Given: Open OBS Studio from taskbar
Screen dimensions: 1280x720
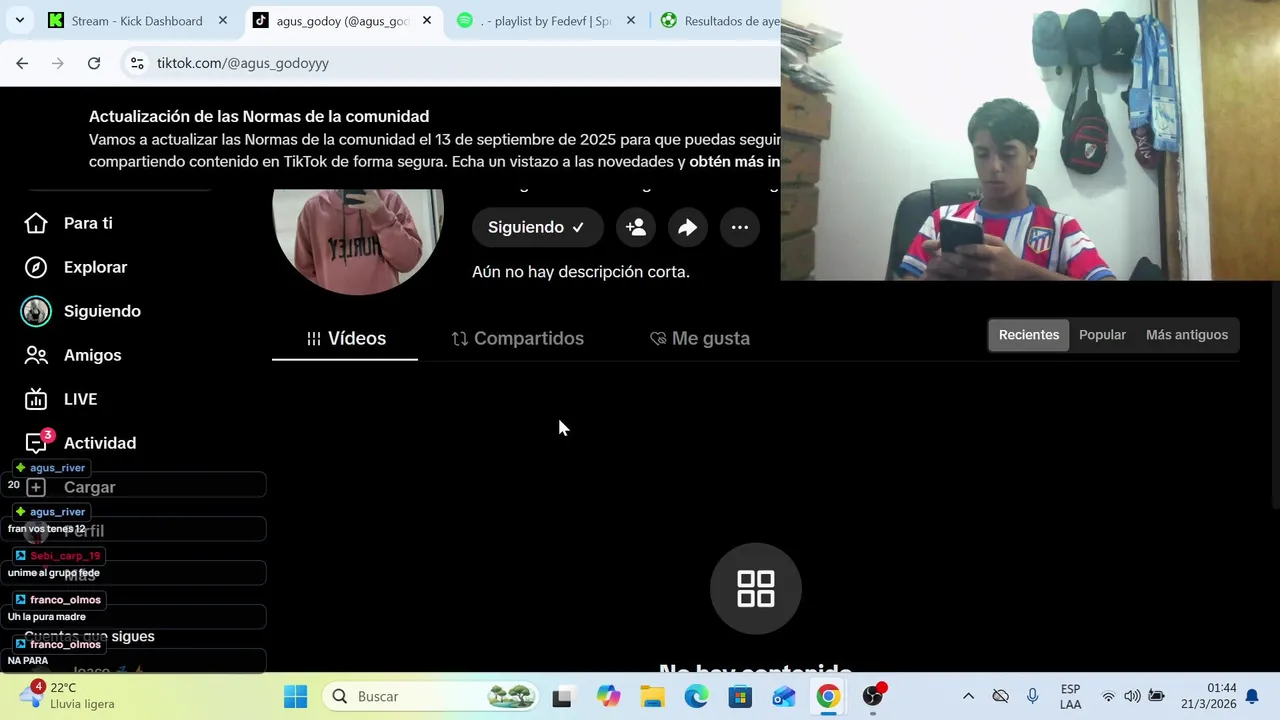Looking at the screenshot, I should [873, 696].
